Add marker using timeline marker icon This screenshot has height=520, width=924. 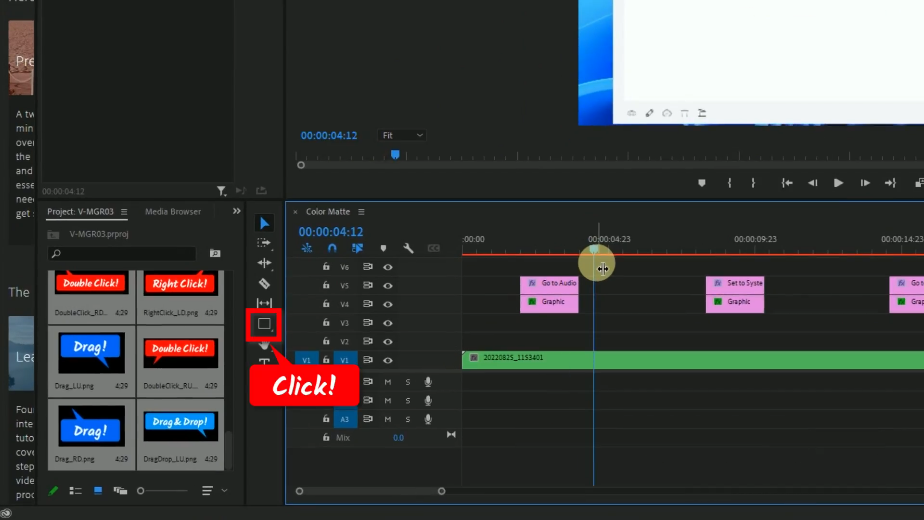[x=384, y=248]
